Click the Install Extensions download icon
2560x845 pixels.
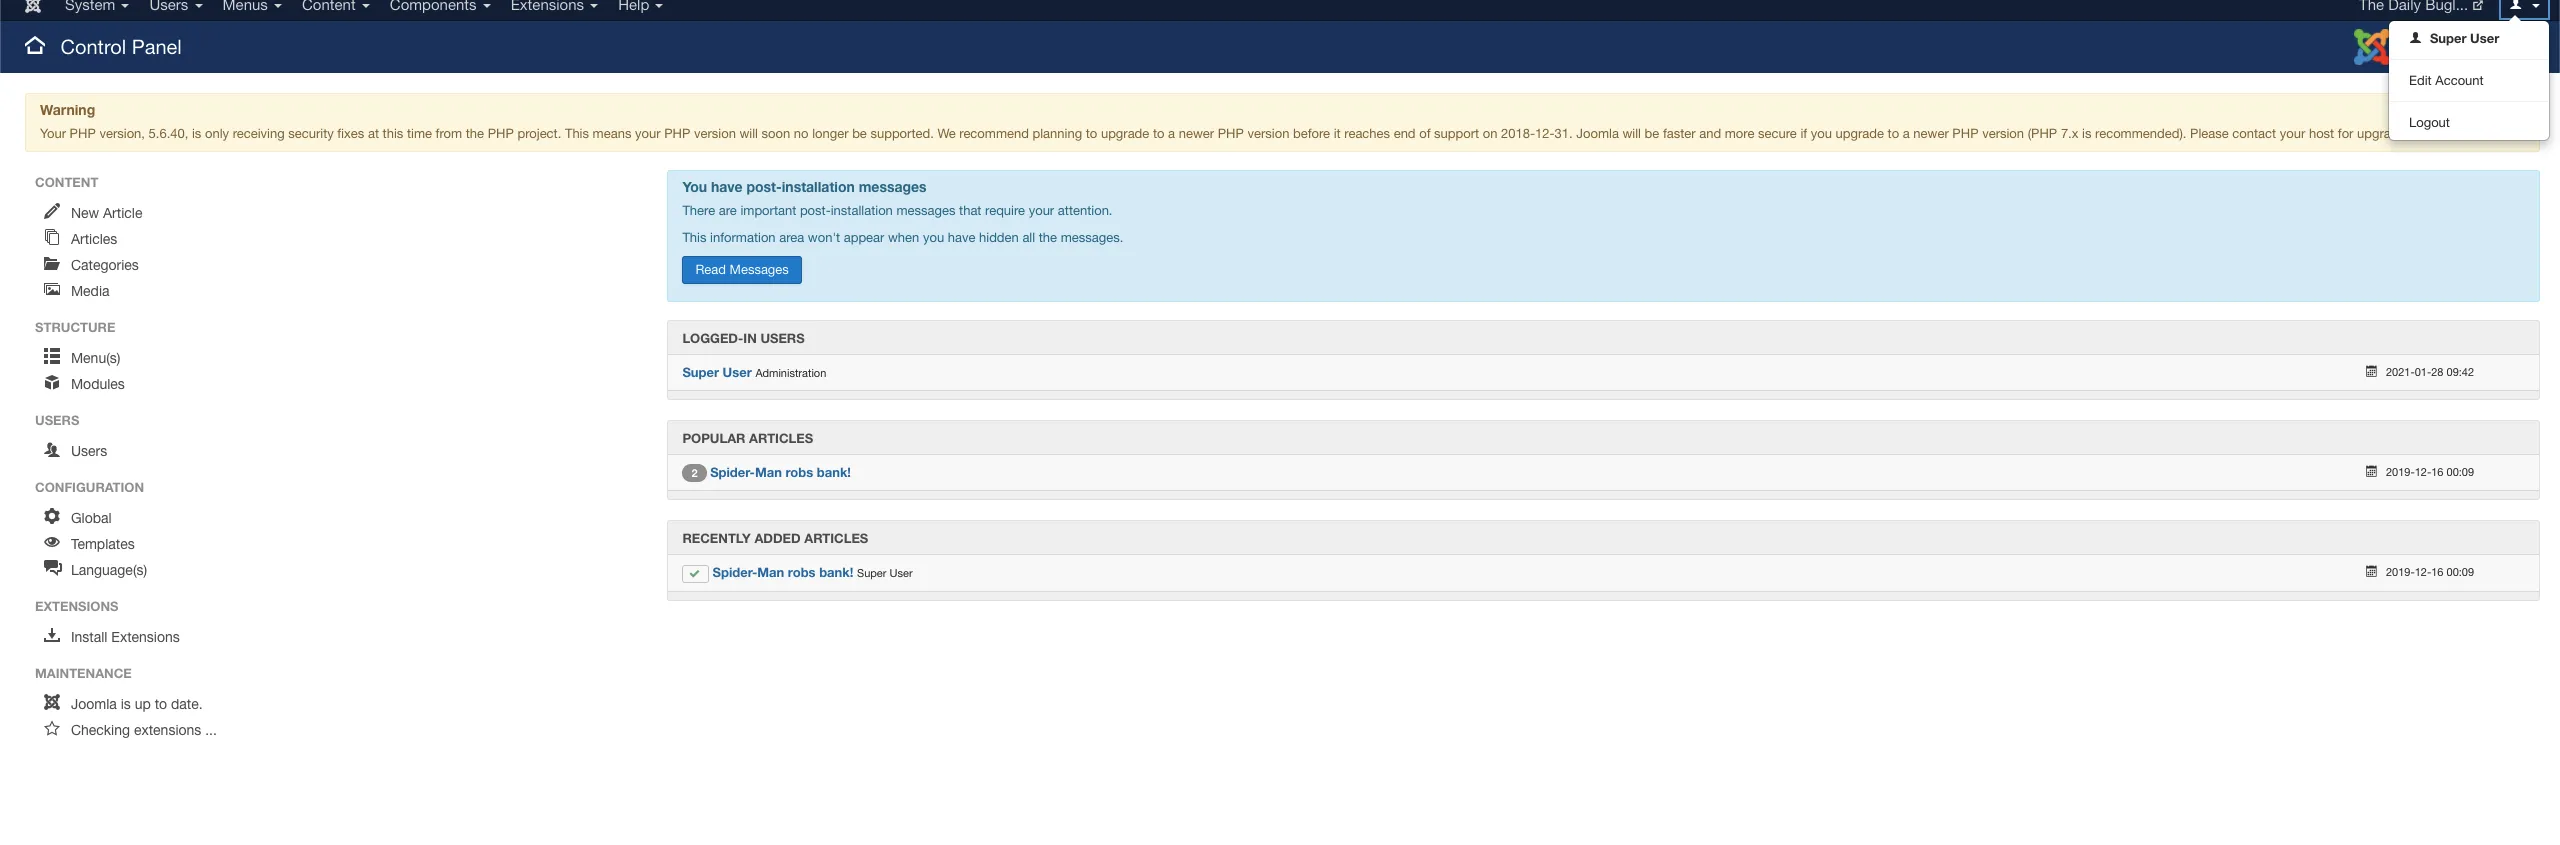click(52, 636)
